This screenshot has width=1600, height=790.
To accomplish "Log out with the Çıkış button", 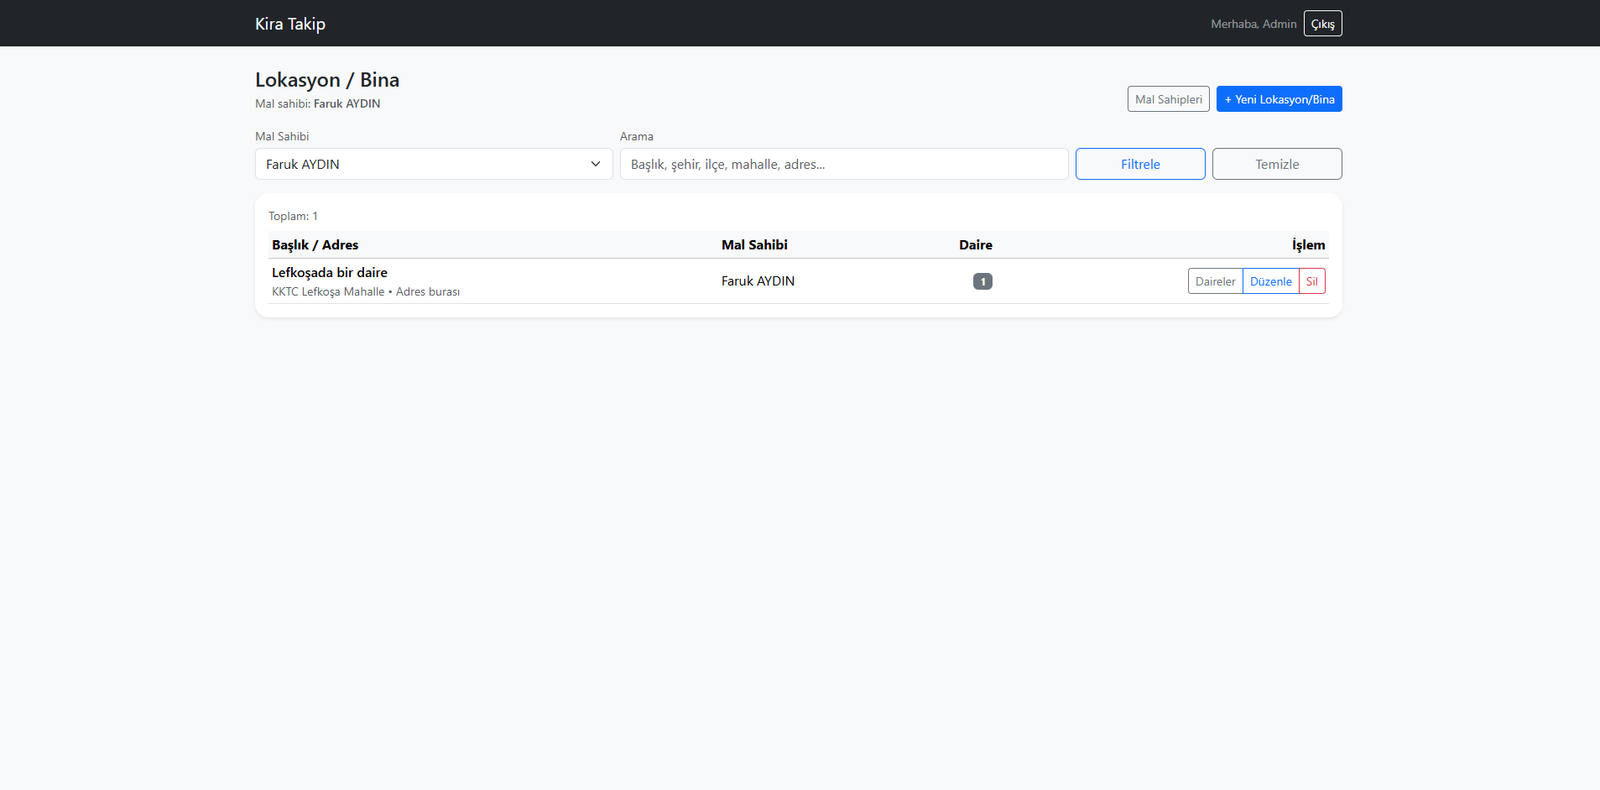I will 1322,24.
